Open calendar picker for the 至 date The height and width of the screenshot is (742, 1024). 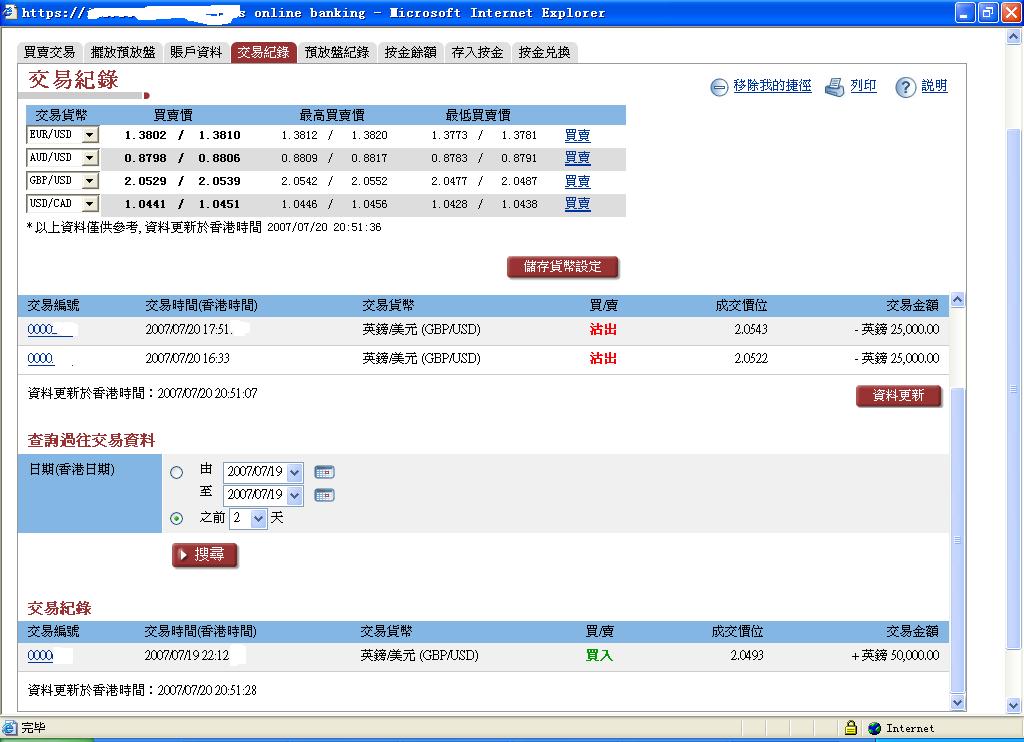click(x=324, y=495)
